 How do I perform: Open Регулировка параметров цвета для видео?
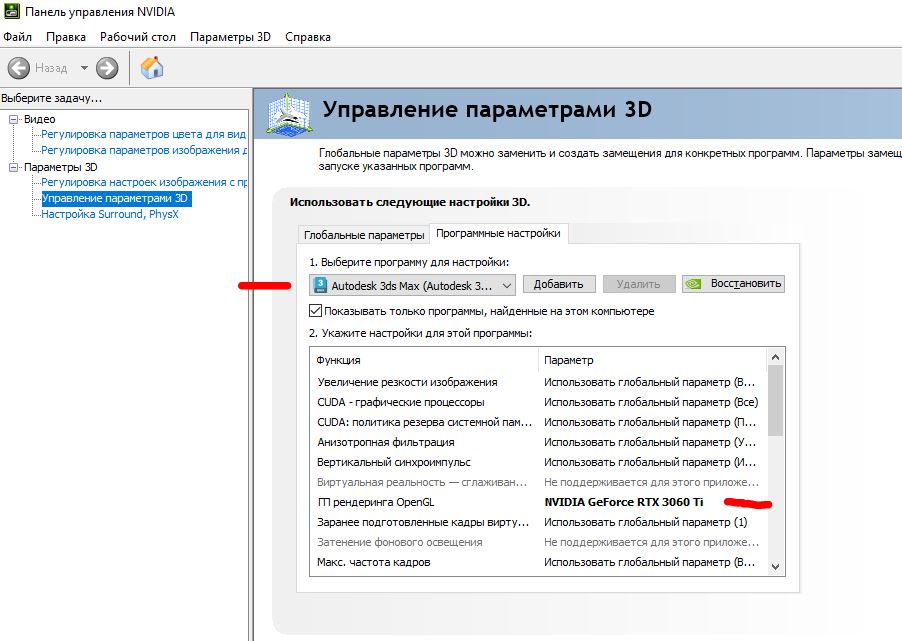tap(143, 134)
